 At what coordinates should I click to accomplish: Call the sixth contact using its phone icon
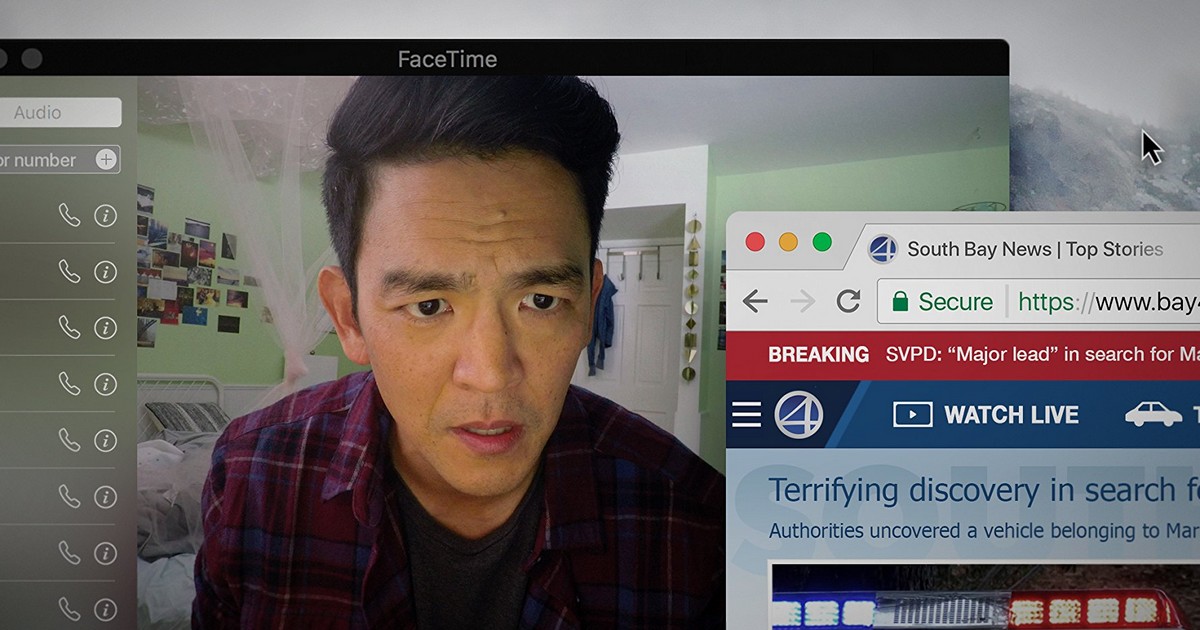pyautogui.click(x=69, y=496)
